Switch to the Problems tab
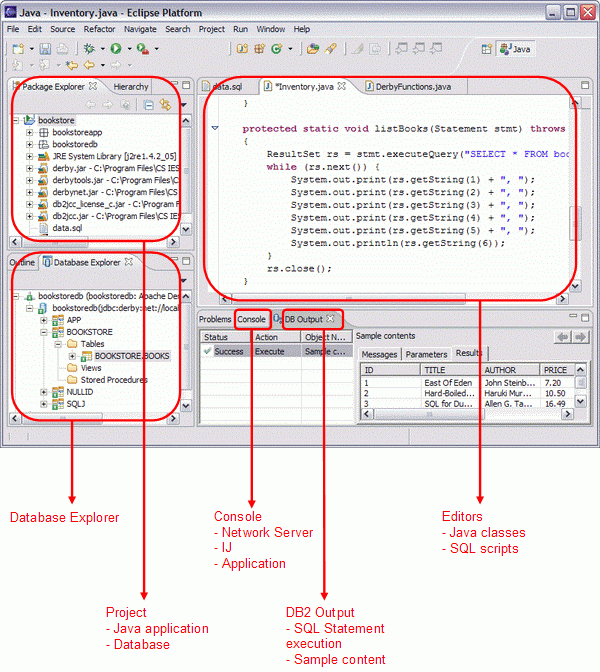 [215, 319]
